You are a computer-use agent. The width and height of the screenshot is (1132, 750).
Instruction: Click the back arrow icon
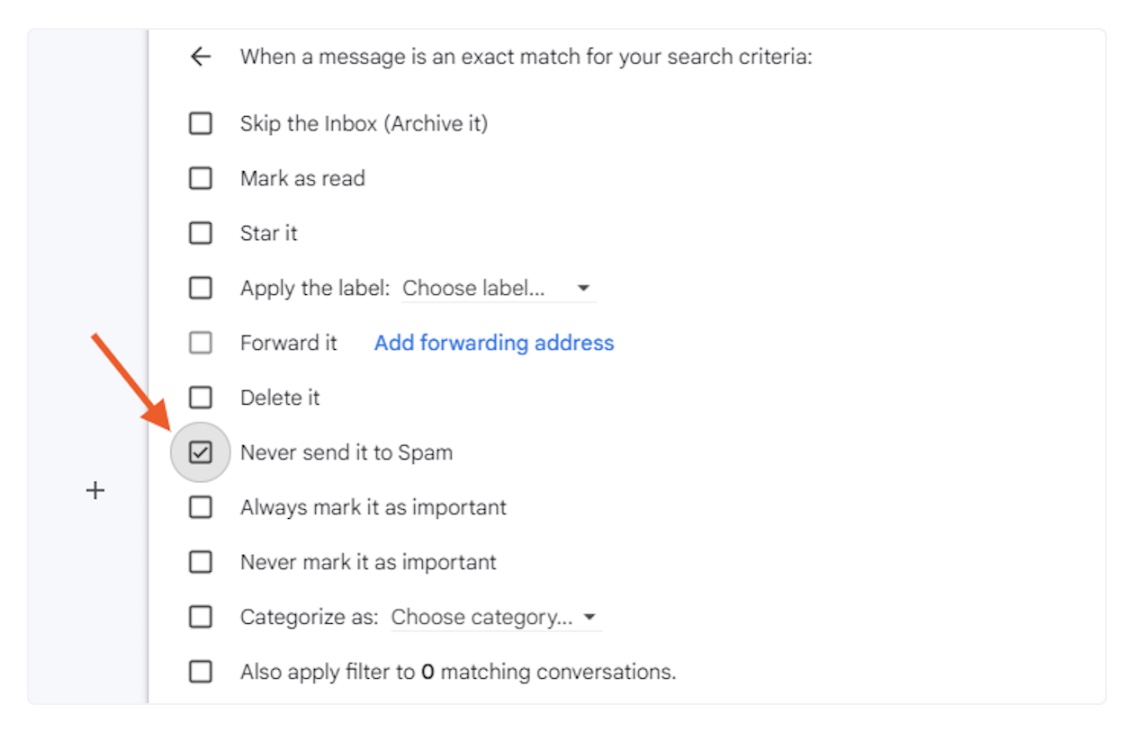pyautogui.click(x=201, y=56)
